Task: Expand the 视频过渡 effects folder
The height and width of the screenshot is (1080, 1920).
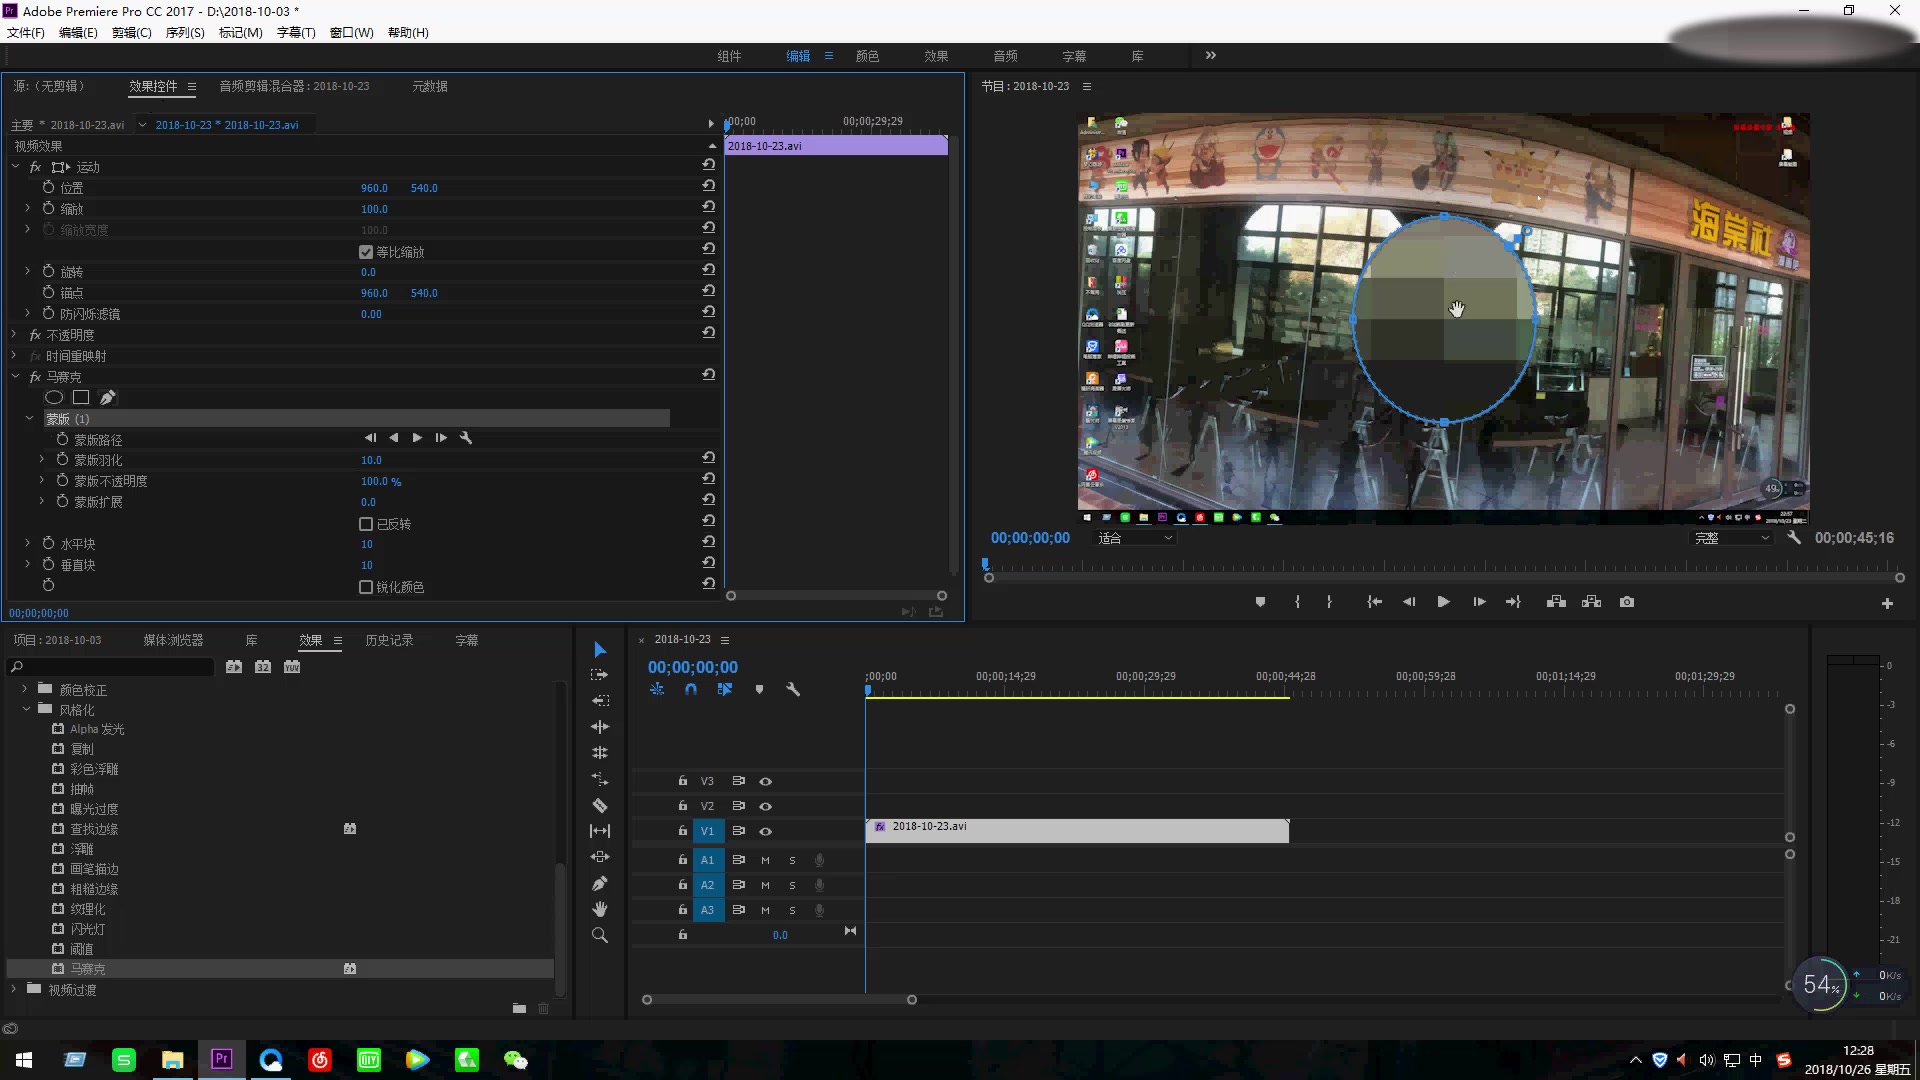Action: click(14, 989)
